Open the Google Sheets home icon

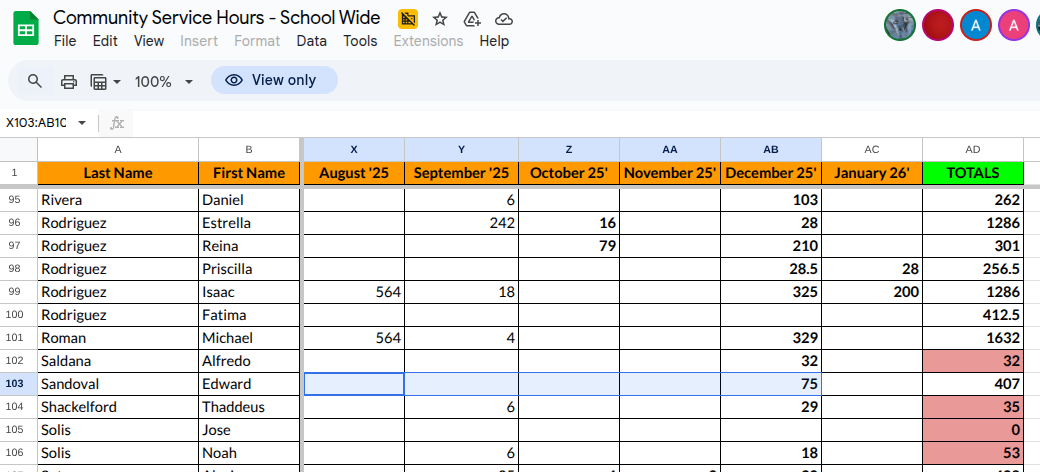click(26, 29)
